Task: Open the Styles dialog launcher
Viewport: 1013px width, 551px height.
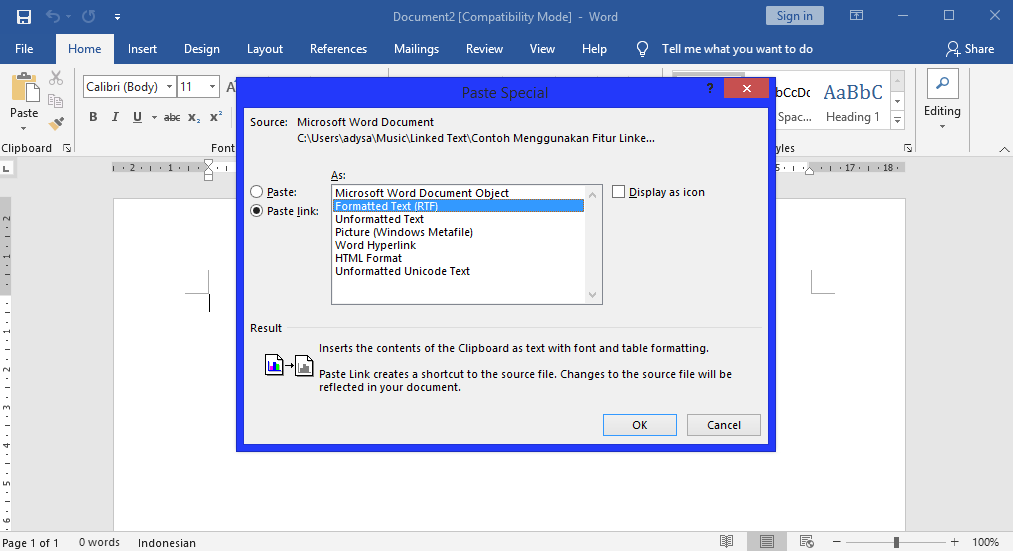Action: tap(908, 148)
